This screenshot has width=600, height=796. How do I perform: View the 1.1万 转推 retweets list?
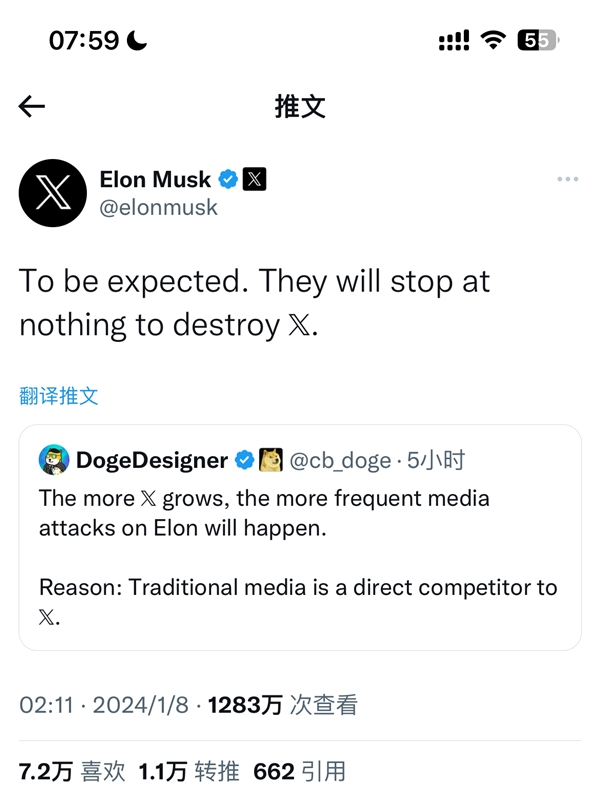tap(188, 771)
